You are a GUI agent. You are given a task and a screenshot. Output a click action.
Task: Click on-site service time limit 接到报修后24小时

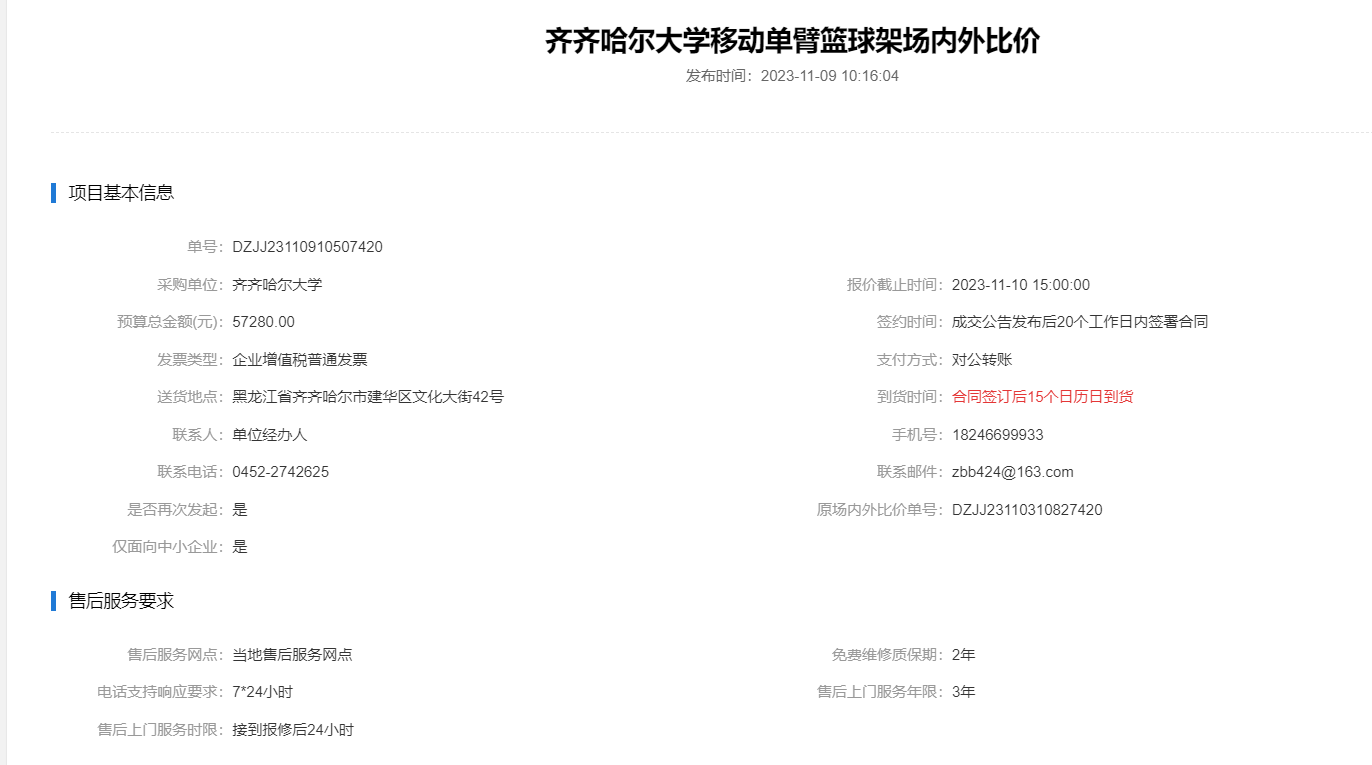coord(293,730)
